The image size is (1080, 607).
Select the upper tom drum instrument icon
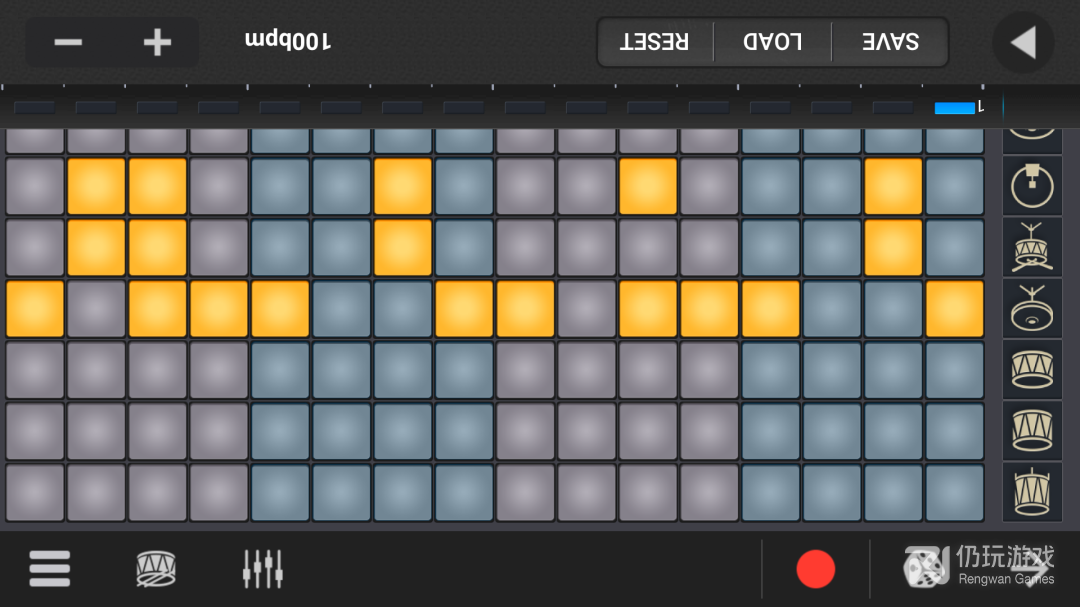coord(1032,370)
